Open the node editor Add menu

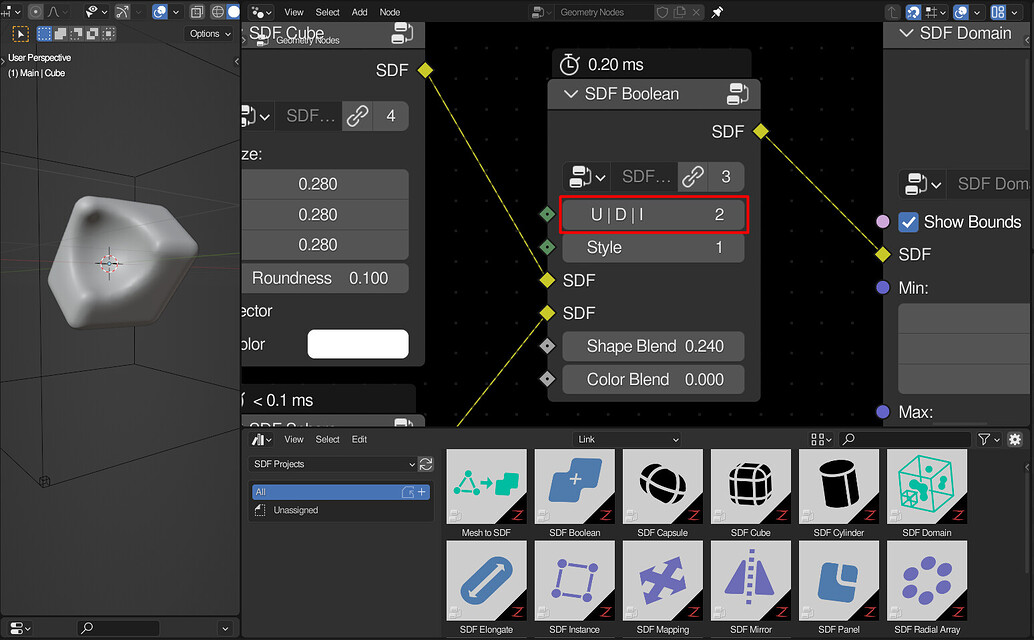(x=359, y=12)
